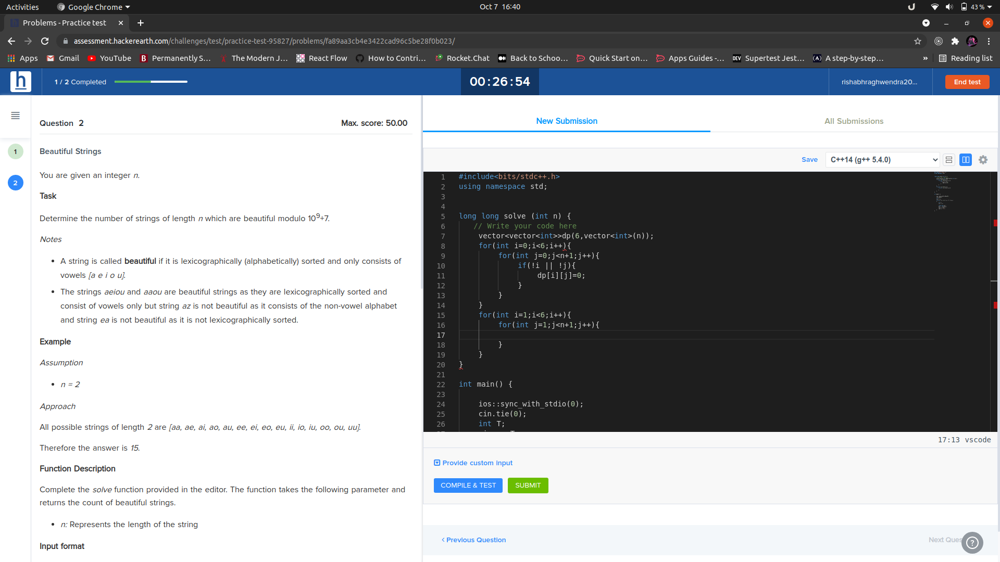Open the editor settings gear
Image resolution: width=1000 pixels, height=562 pixels.
pos(983,160)
